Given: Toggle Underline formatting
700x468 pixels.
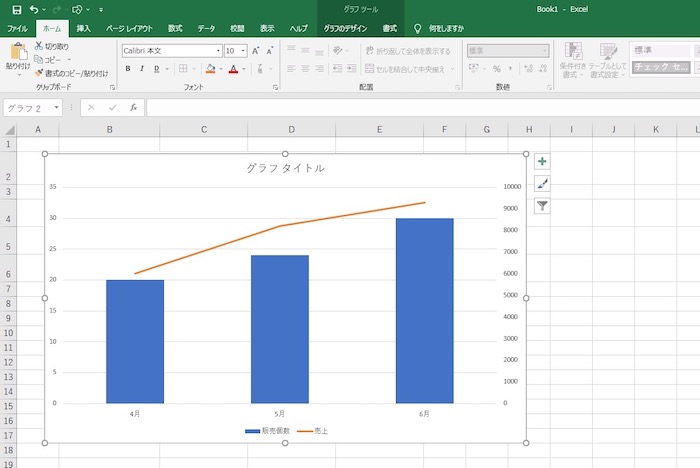Looking at the screenshot, I should 157,68.
